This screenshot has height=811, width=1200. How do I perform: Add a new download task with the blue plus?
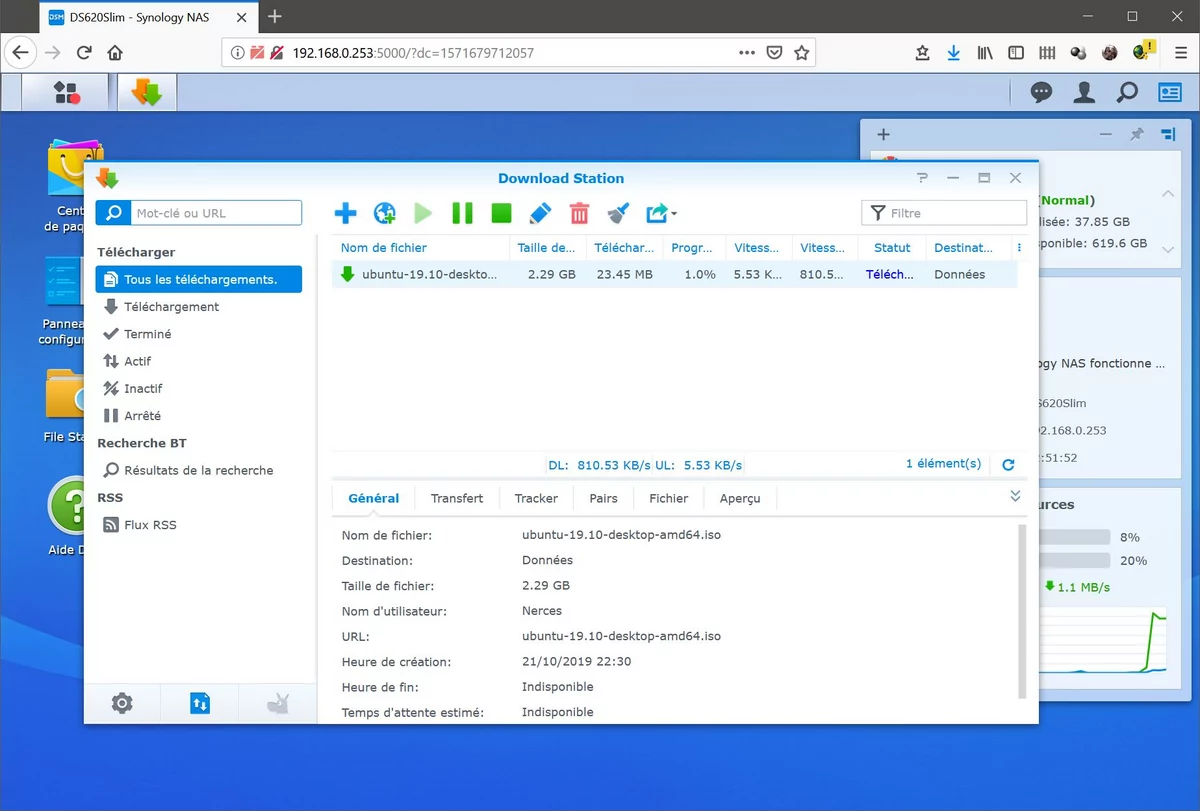345,213
